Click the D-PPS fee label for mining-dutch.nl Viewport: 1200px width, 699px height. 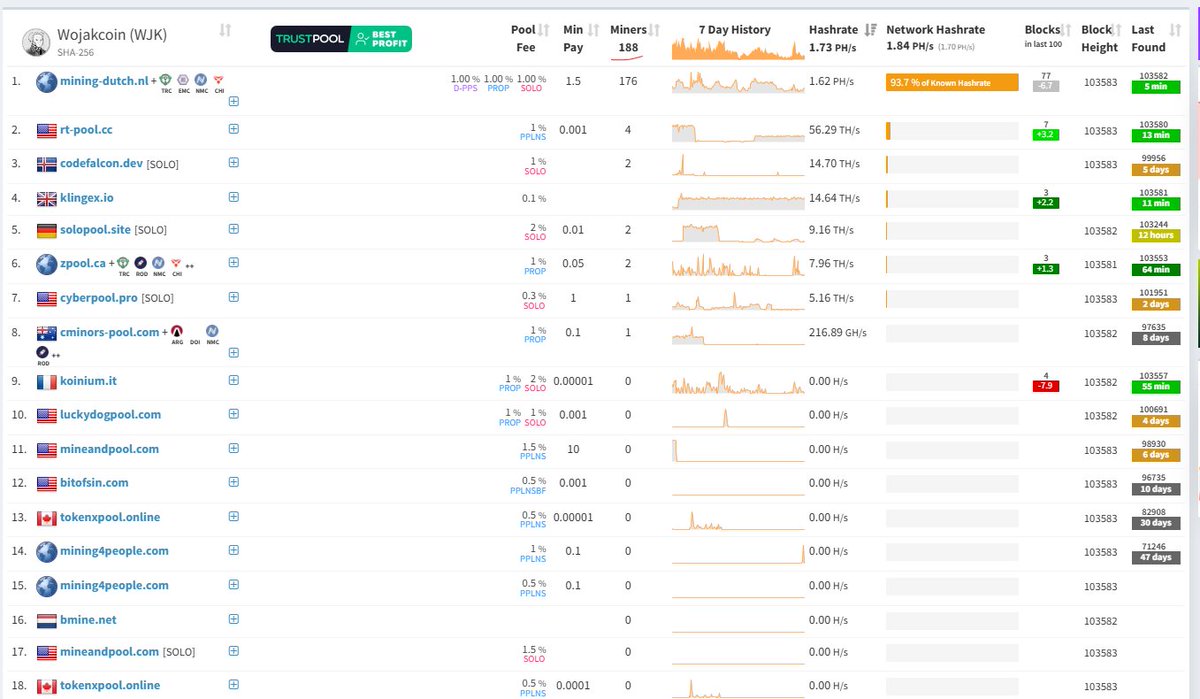pos(464,89)
